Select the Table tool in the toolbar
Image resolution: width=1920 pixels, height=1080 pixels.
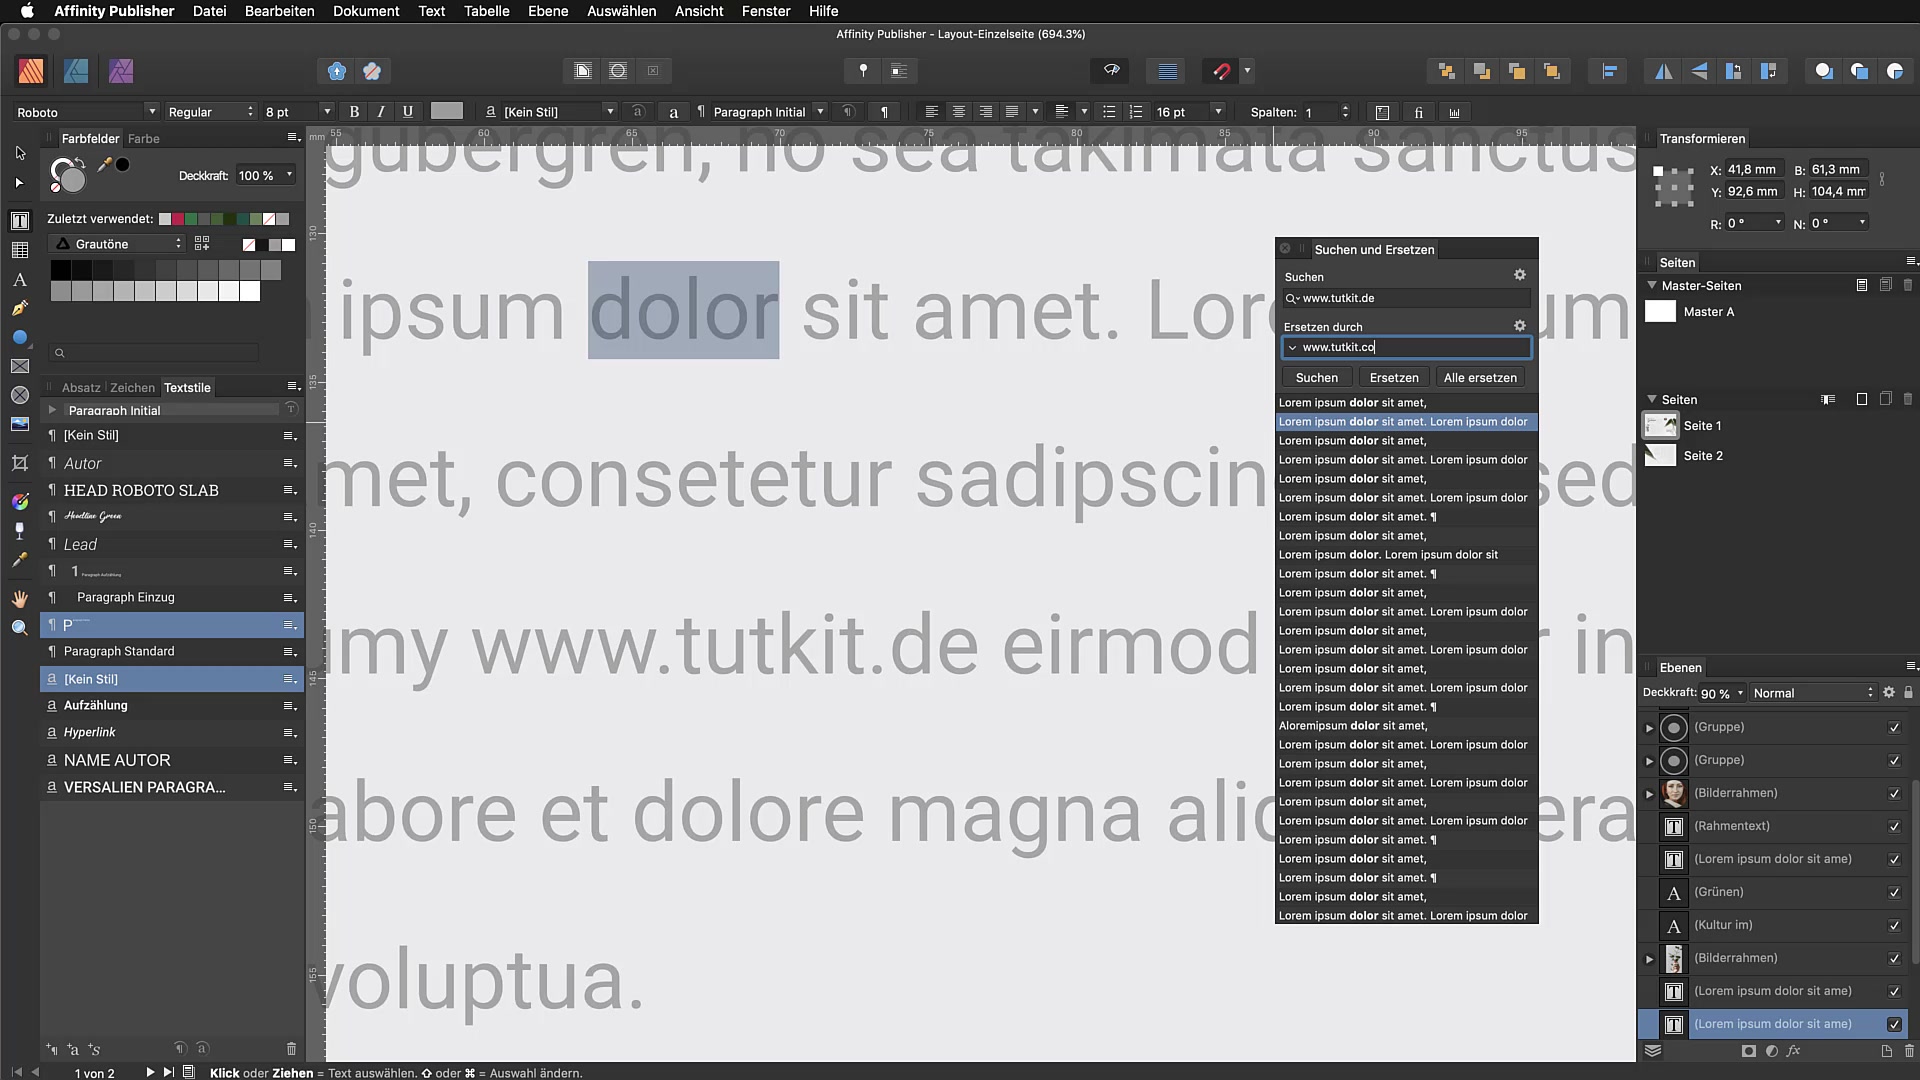[19, 250]
